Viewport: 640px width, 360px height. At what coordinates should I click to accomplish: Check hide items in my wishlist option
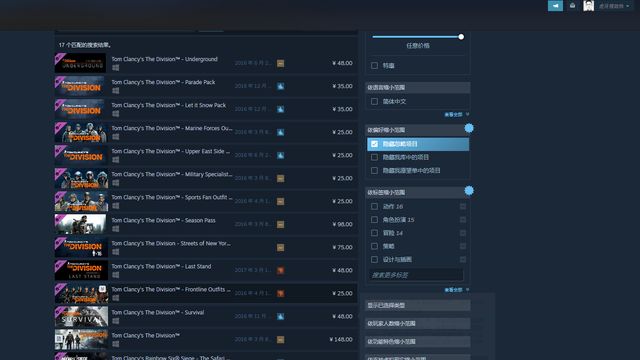[374, 171]
